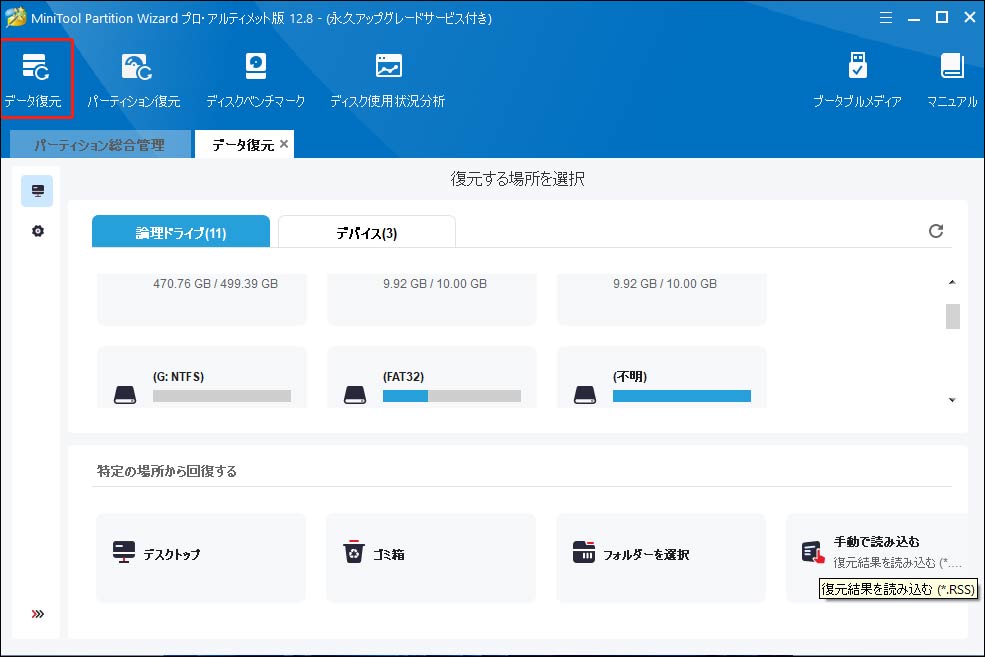This screenshot has height=657, width=985.
Task: Click the FAT32 drive icon
Action: pyautogui.click(x=355, y=395)
